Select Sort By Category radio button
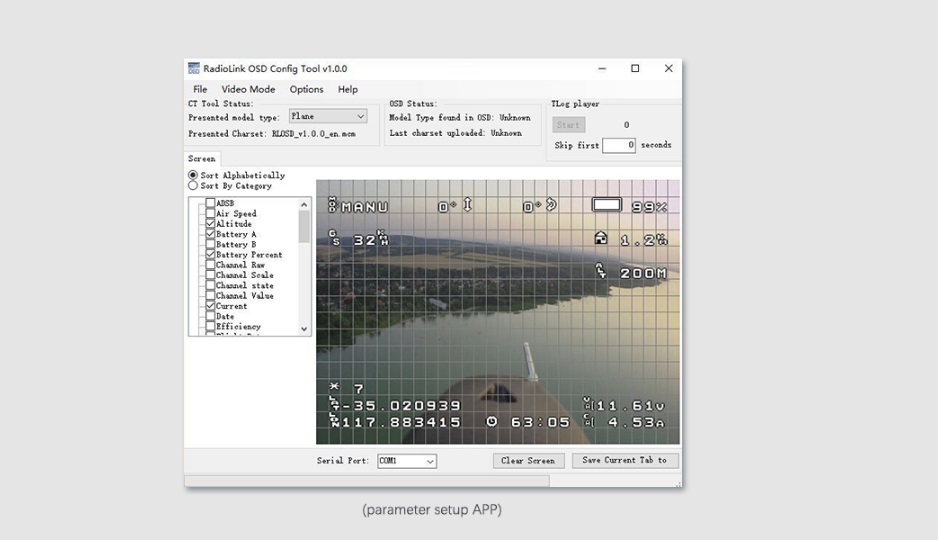 [x=193, y=186]
